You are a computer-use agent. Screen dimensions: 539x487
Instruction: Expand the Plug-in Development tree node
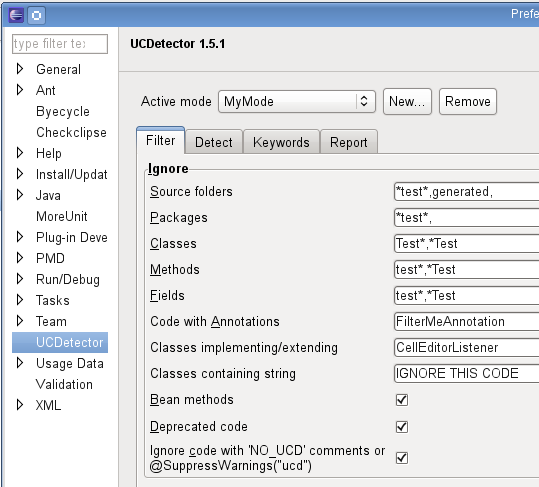click(x=20, y=236)
